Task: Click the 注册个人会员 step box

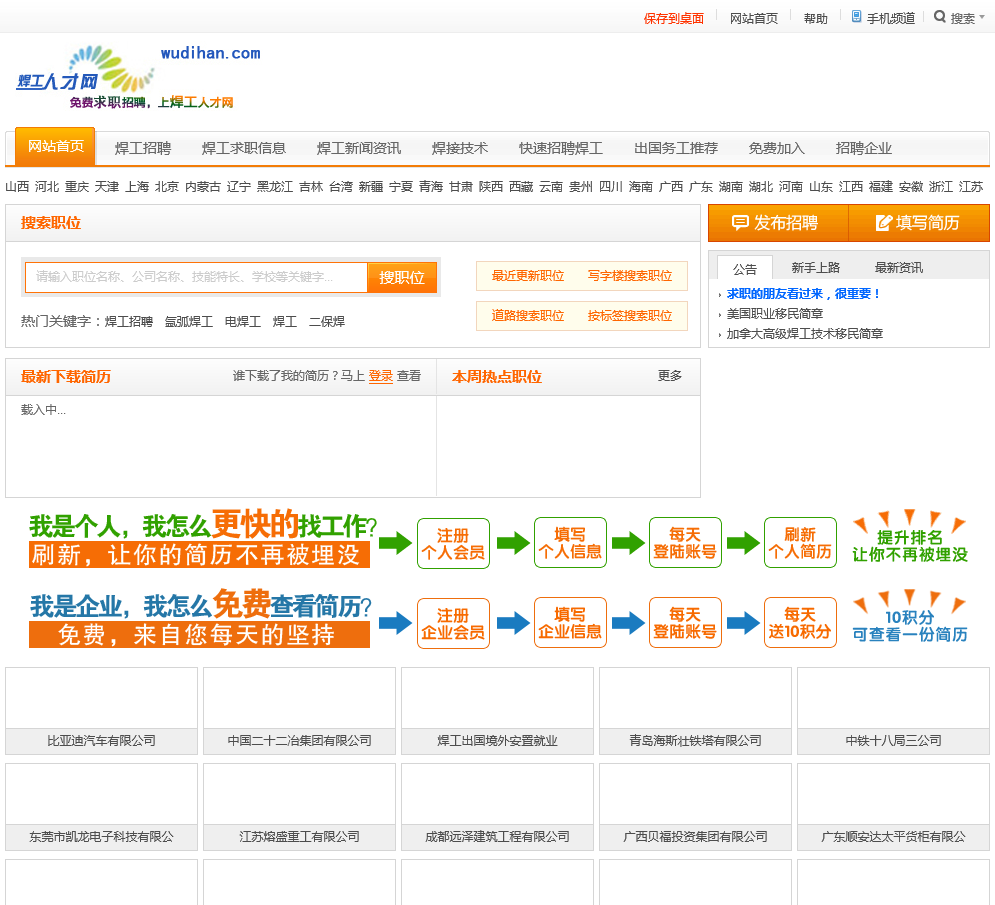Action: [453, 543]
